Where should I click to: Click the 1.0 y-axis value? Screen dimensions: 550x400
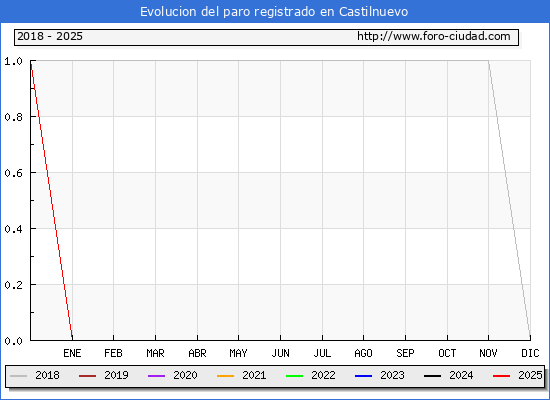pos(13,61)
